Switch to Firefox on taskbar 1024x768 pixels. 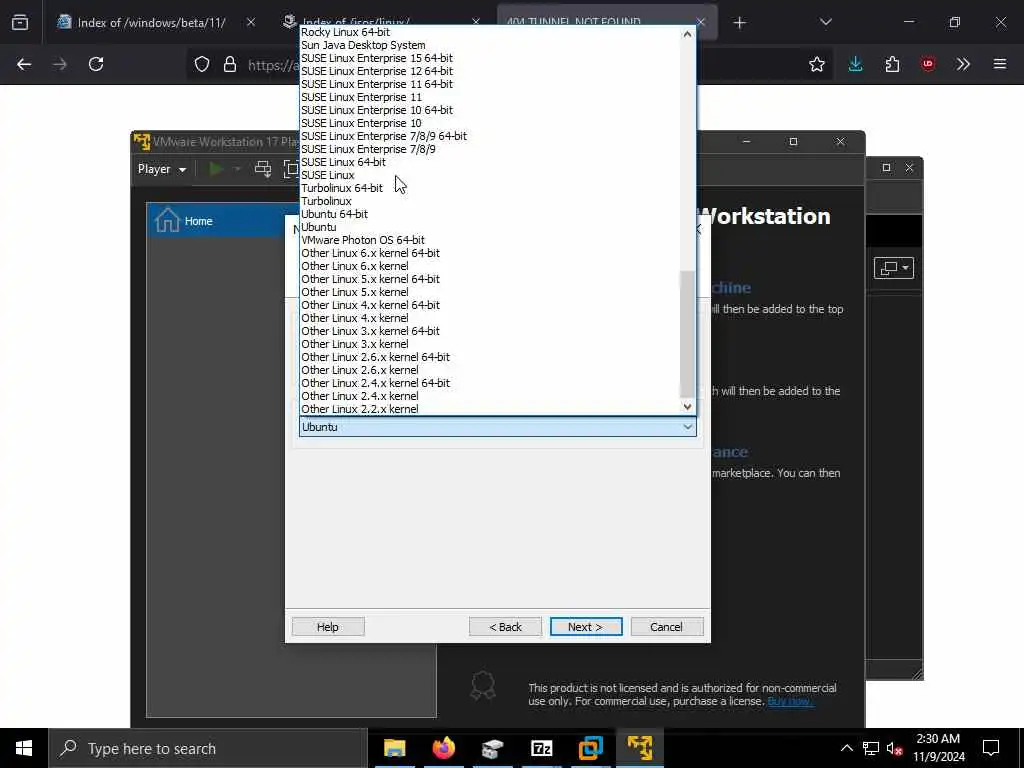(443, 748)
